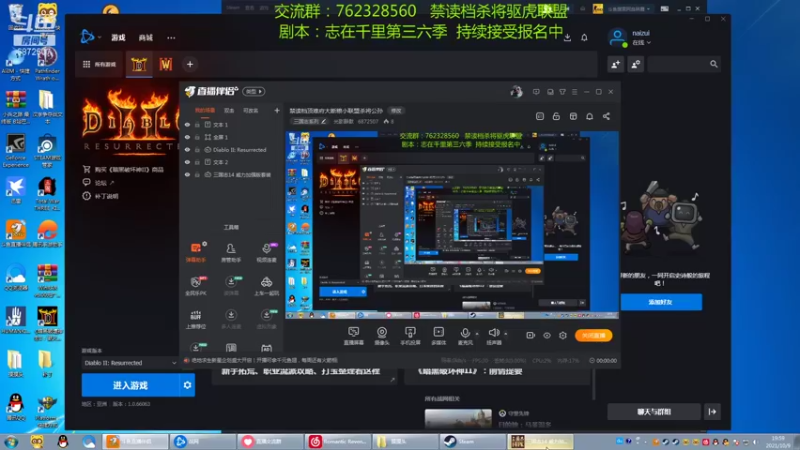Switch to the second scene tab in streaming tool

pyautogui.click(x=229, y=110)
